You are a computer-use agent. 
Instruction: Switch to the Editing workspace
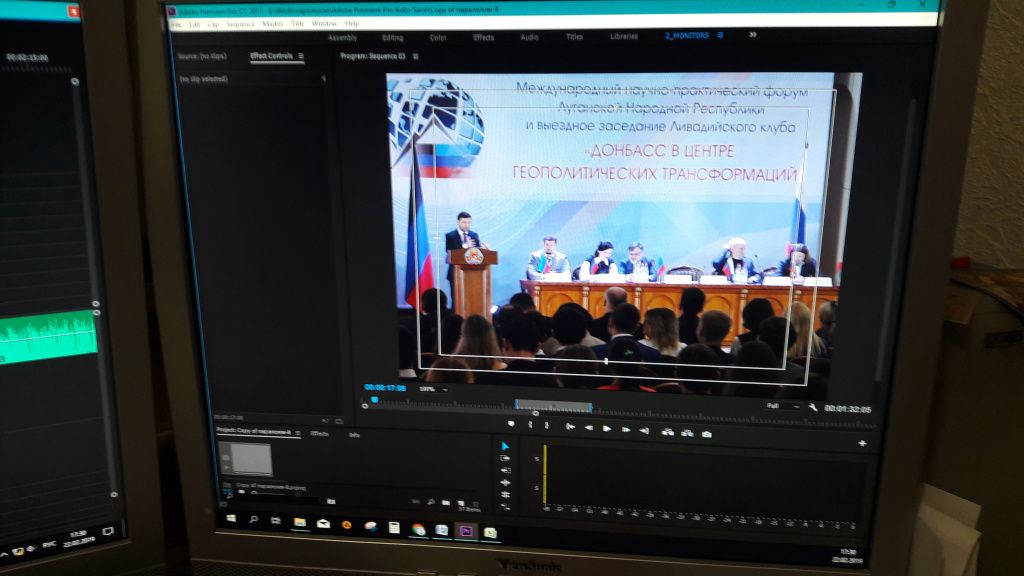click(x=392, y=38)
